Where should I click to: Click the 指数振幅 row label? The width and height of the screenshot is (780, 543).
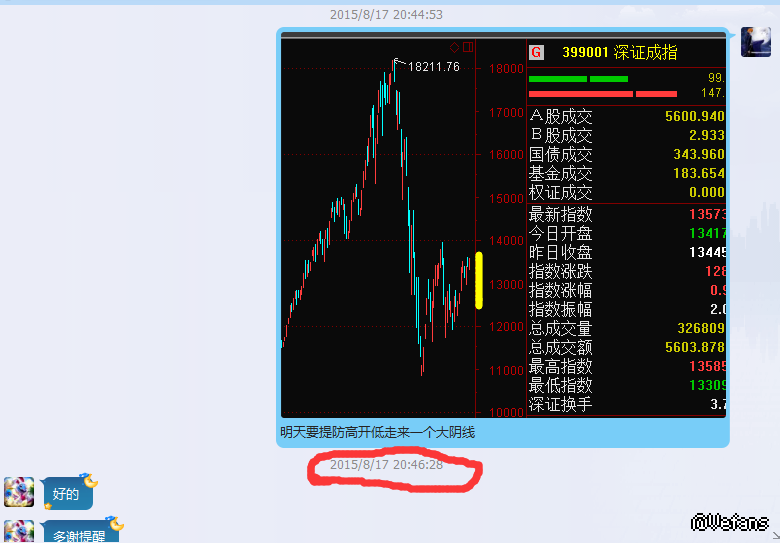click(x=561, y=309)
